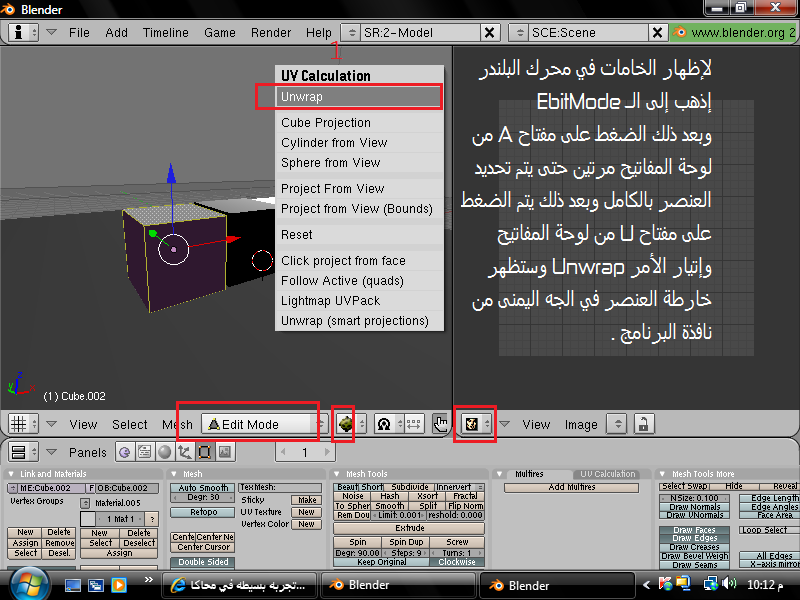Click the material color swatch
This screenshot has width=800, height=600.
coord(88,519)
